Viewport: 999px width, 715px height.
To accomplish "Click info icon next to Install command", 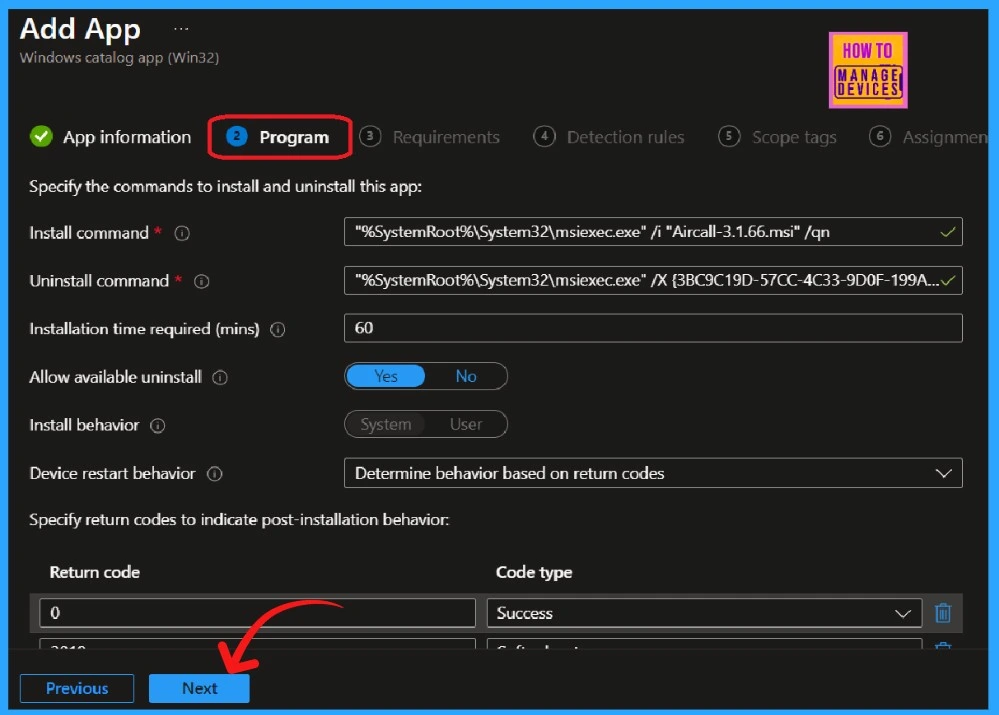I will pos(182,233).
